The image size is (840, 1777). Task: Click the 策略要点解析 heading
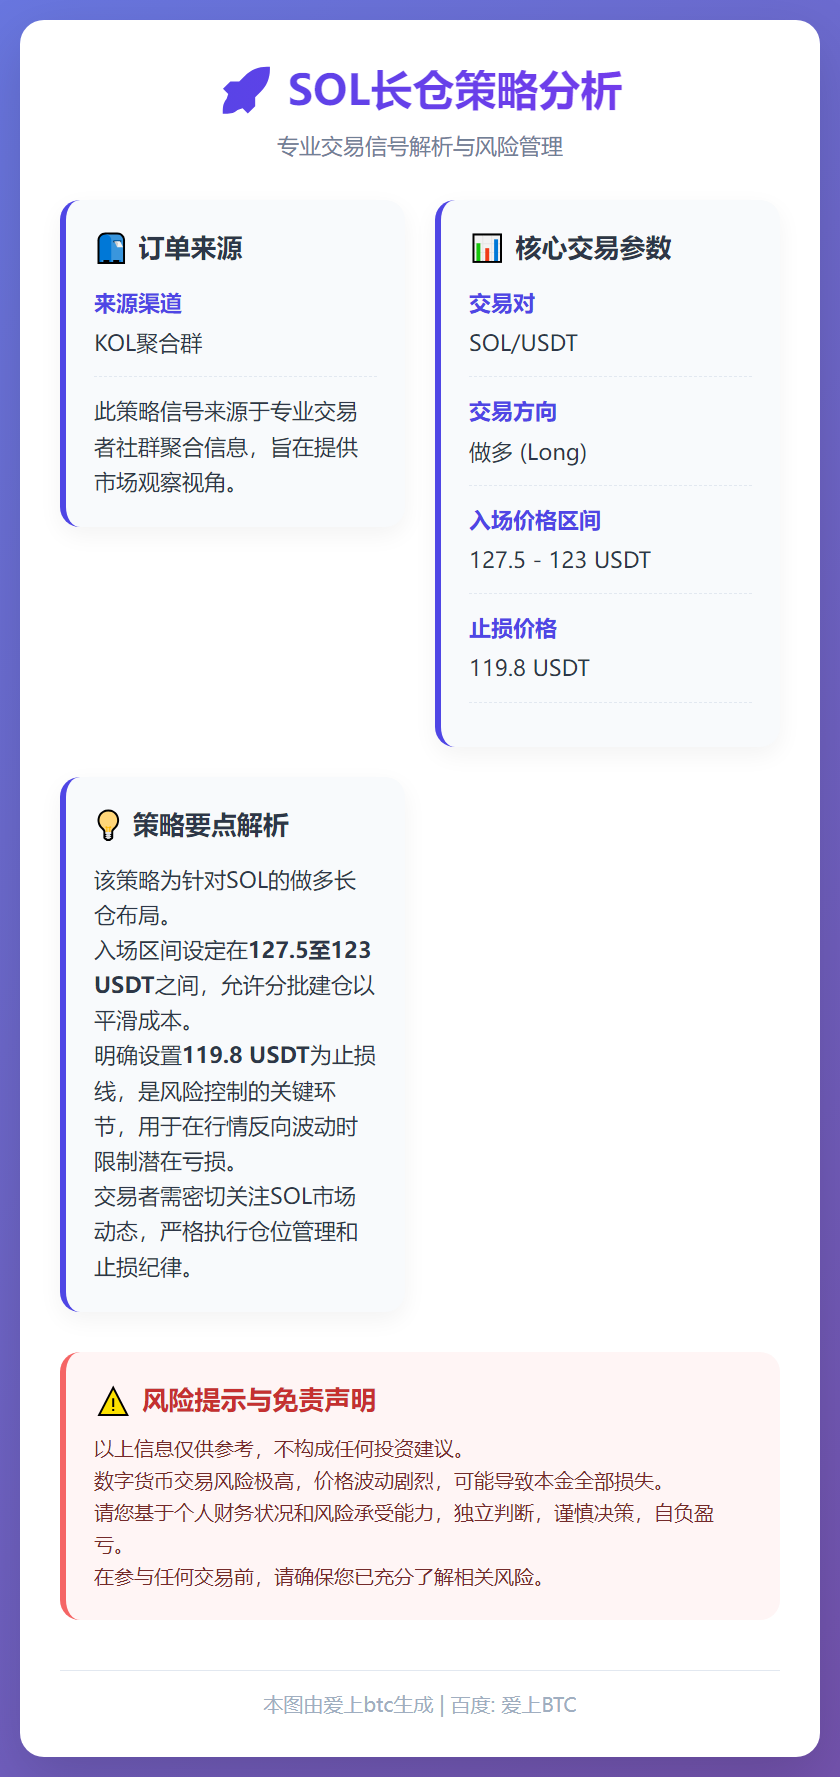coord(211,825)
